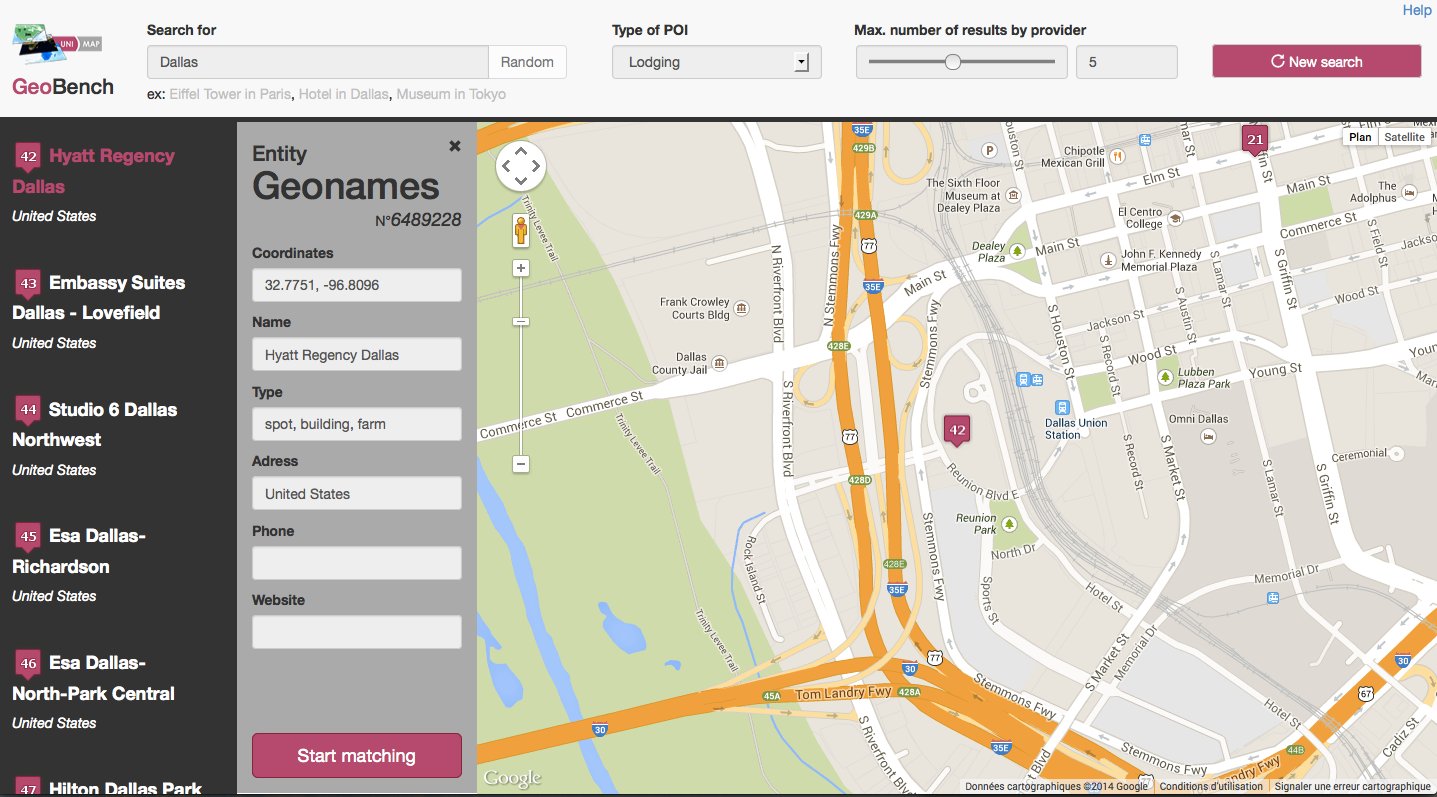Select Esa Dallas-Richardson result
Screen dimensions: 1437x797
(79, 551)
